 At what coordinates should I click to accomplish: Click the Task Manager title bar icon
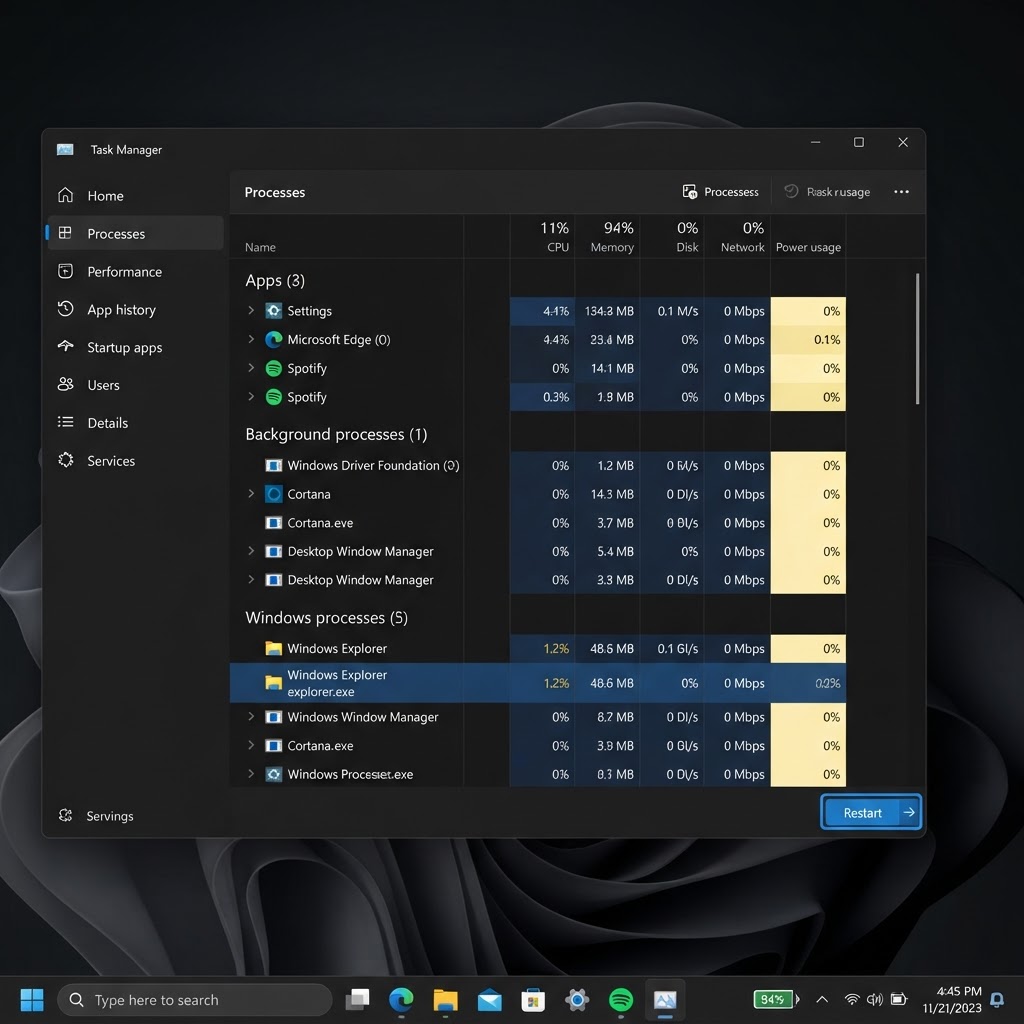65,150
